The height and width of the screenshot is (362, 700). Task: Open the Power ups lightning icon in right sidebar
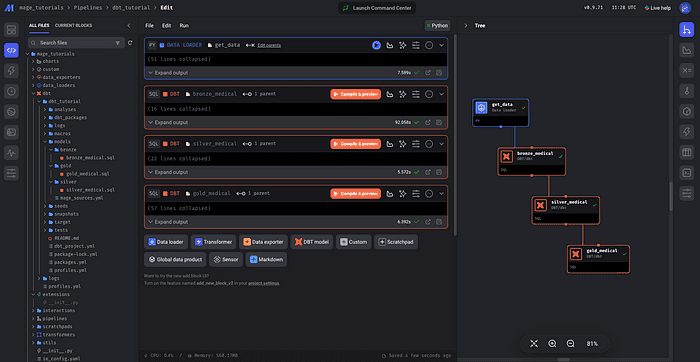[686, 132]
